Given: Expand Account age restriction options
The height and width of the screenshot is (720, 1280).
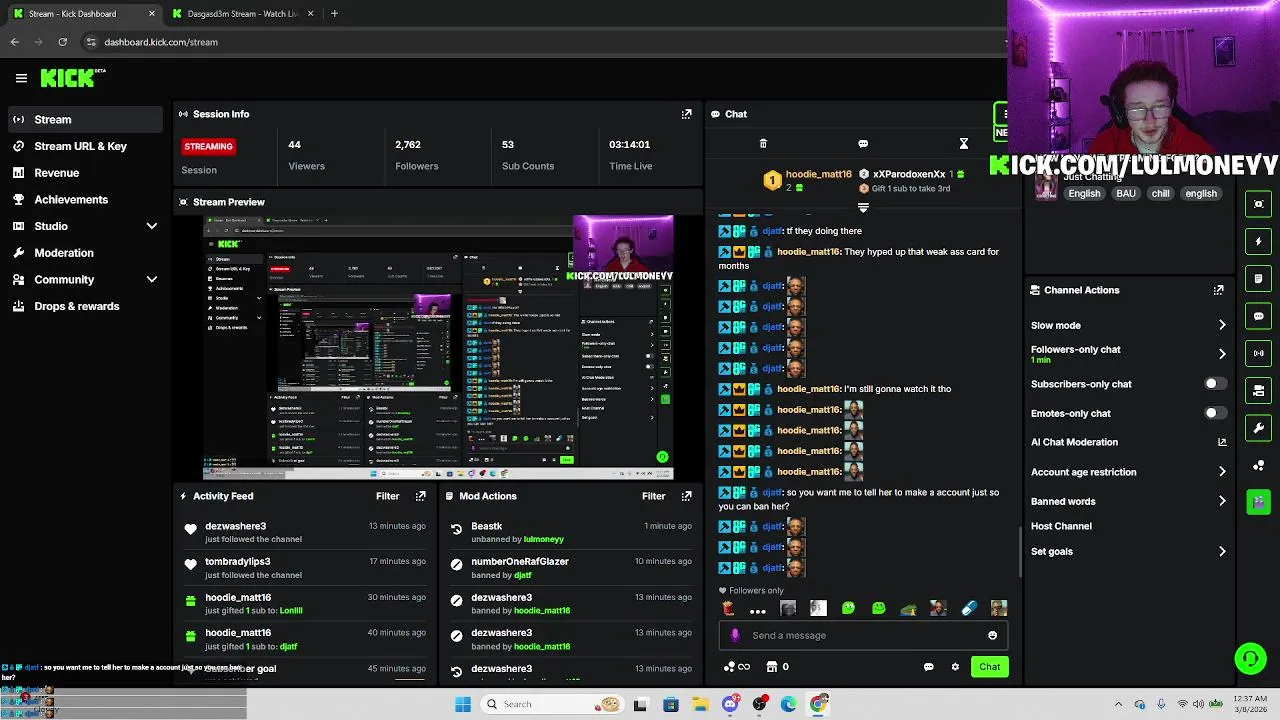Looking at the screenshot, I should click(x=1222, y=472).
